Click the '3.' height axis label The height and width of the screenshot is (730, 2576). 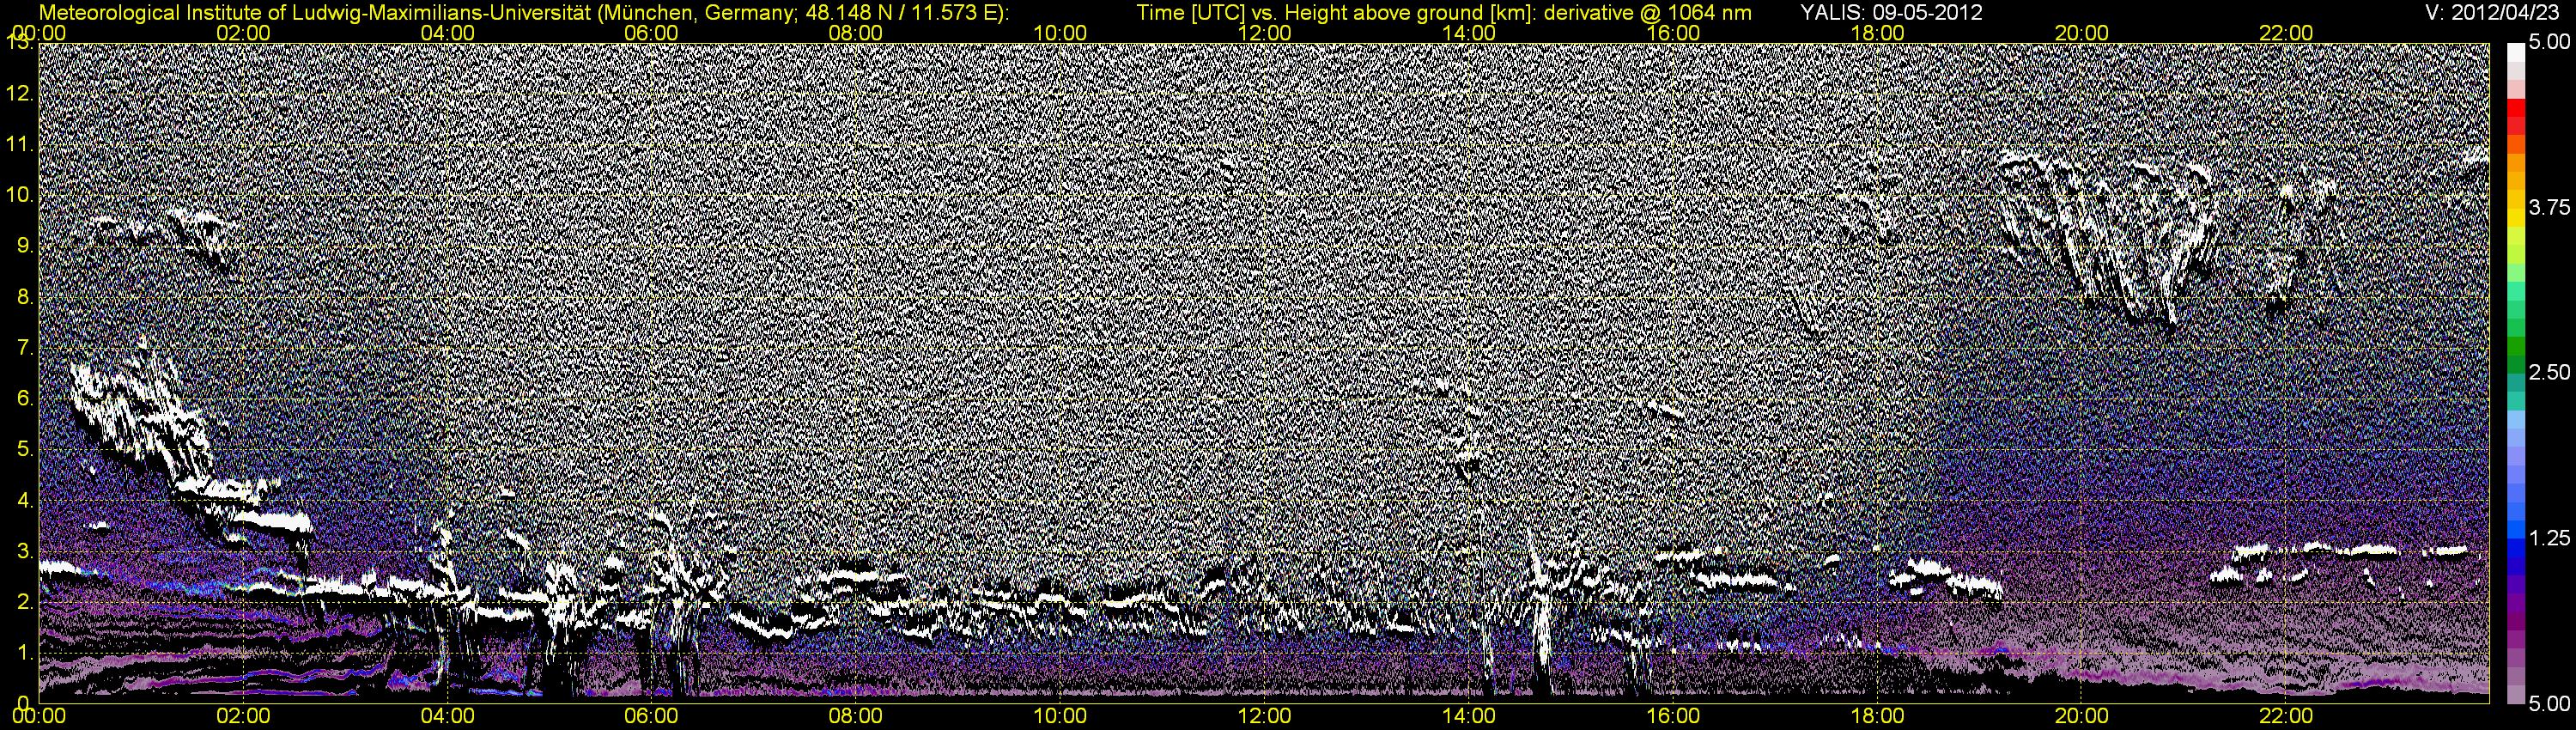coord(25,551)
